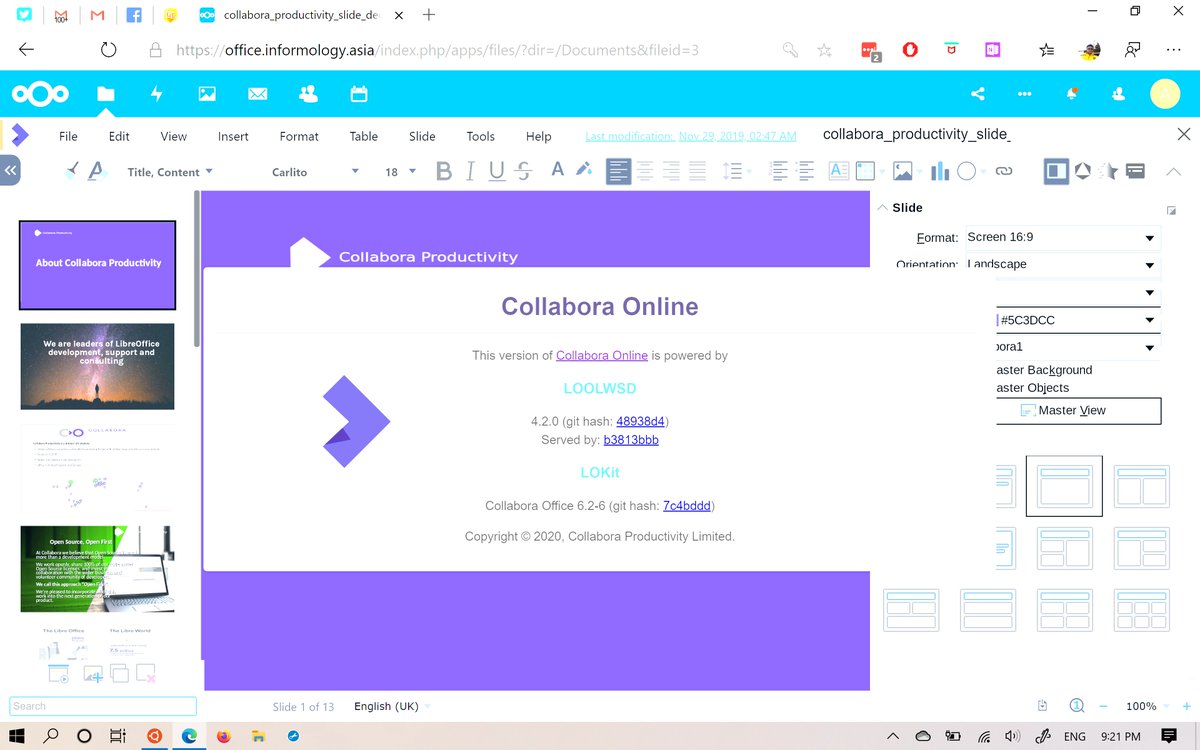Viewport: 1200px width, 750px height.
Task: Open the slide Format Screen 16:9 dropdown
Action: (1061, 238)
